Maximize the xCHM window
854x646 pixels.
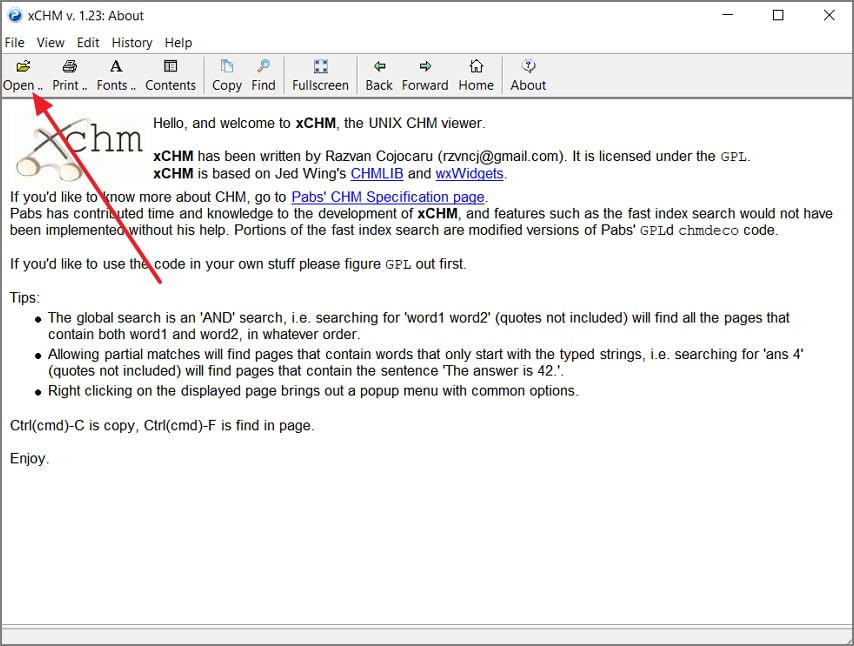point(778,15)
